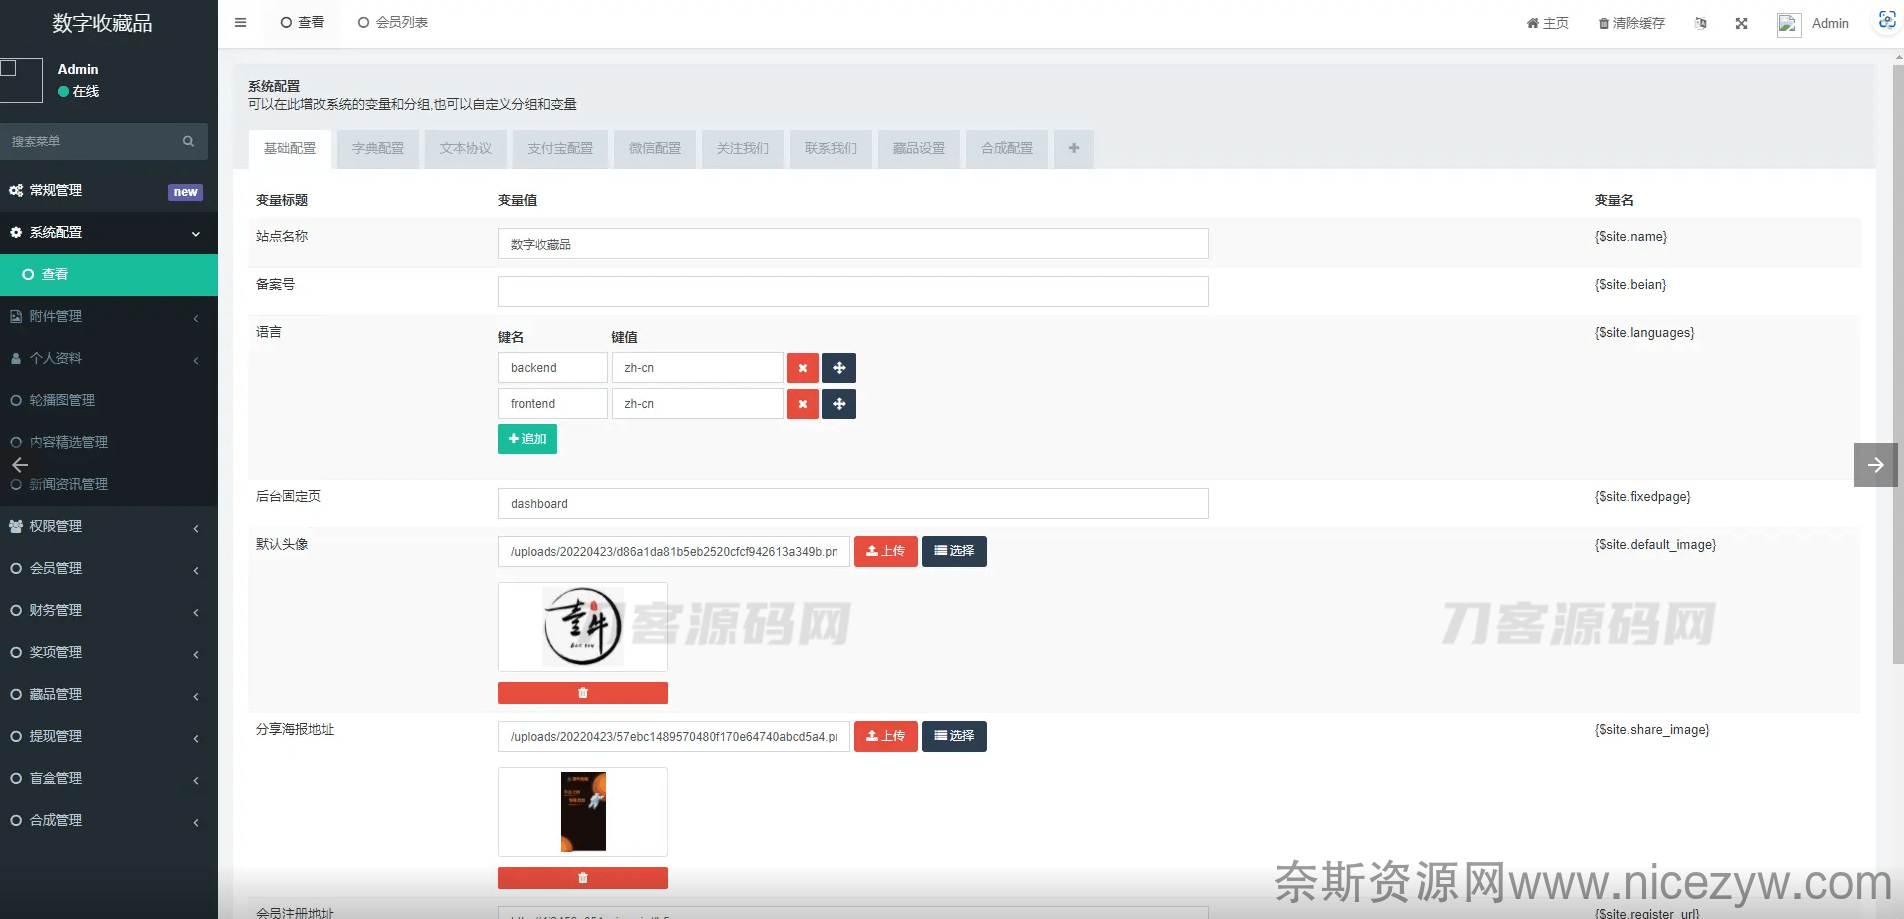Image resolution: width=1904 pixels, height=919 pixels.
Task: Open 轮播图管理 in the sidebar
Action: click(109, 400)
